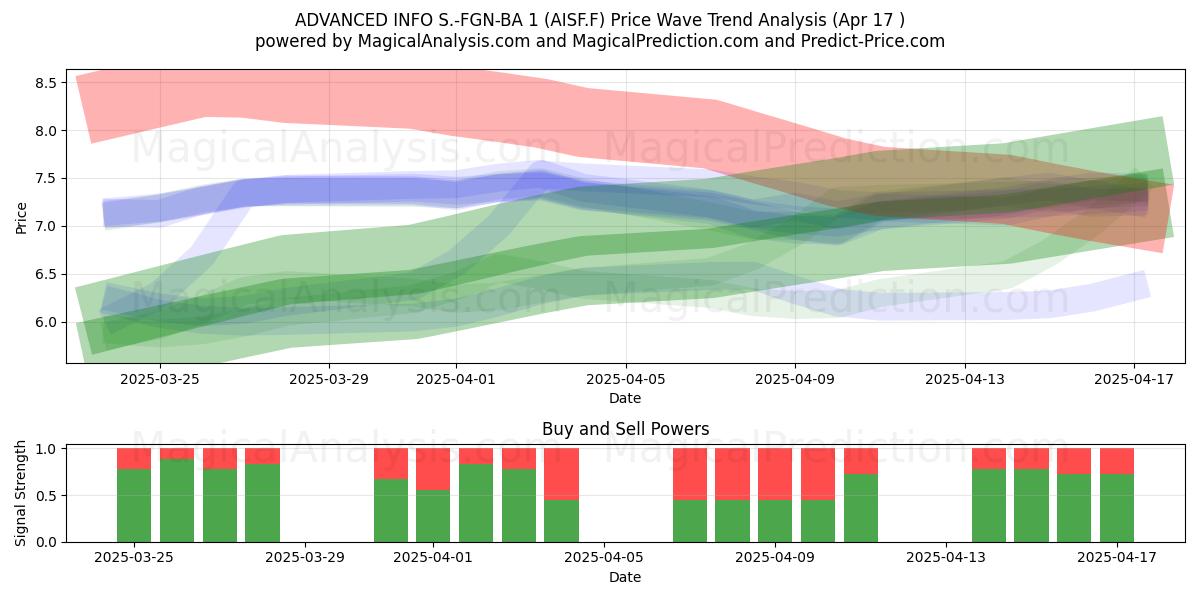Click the 0.5 signal strength tick
1200x600 pixels.
tap(48, 496)
